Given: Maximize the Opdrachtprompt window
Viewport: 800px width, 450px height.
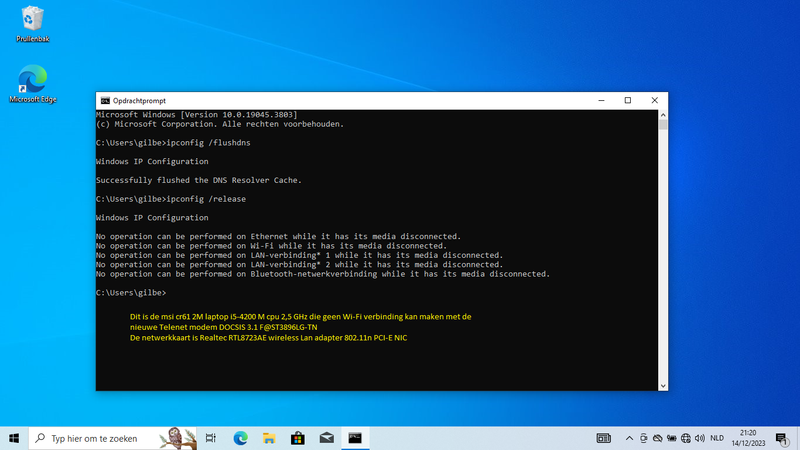Looking at the screenshot, I should pos(628,101).
